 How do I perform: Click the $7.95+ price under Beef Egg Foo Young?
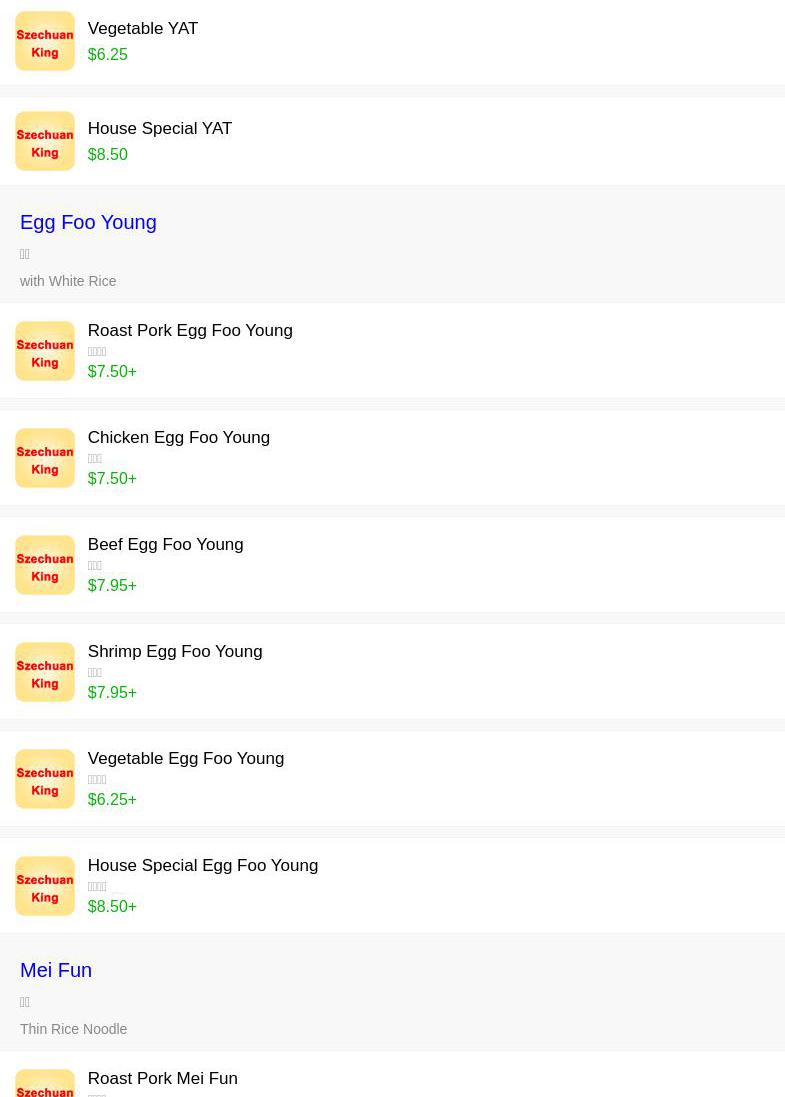tap(112, 586)
